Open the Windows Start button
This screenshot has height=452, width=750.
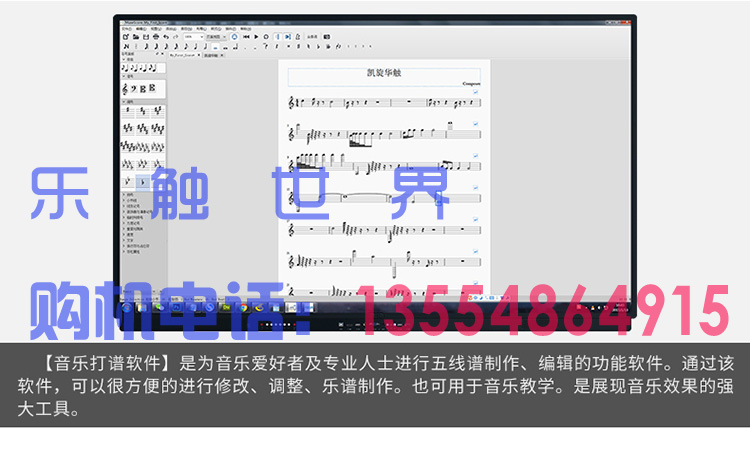[x=127, y=308]
